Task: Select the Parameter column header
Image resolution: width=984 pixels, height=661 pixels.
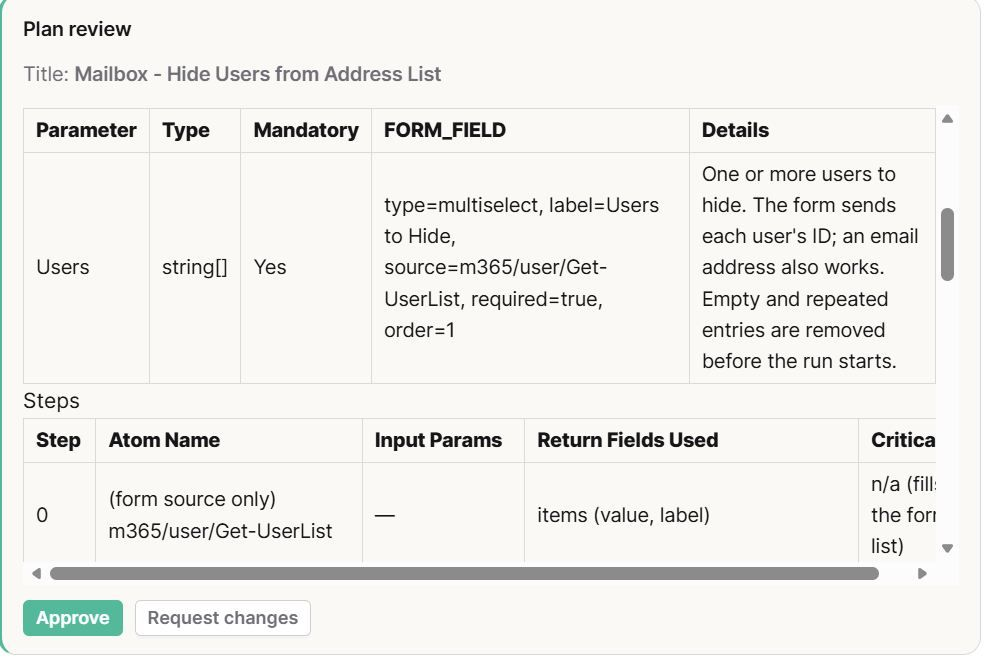Action: tap(87, 131)
